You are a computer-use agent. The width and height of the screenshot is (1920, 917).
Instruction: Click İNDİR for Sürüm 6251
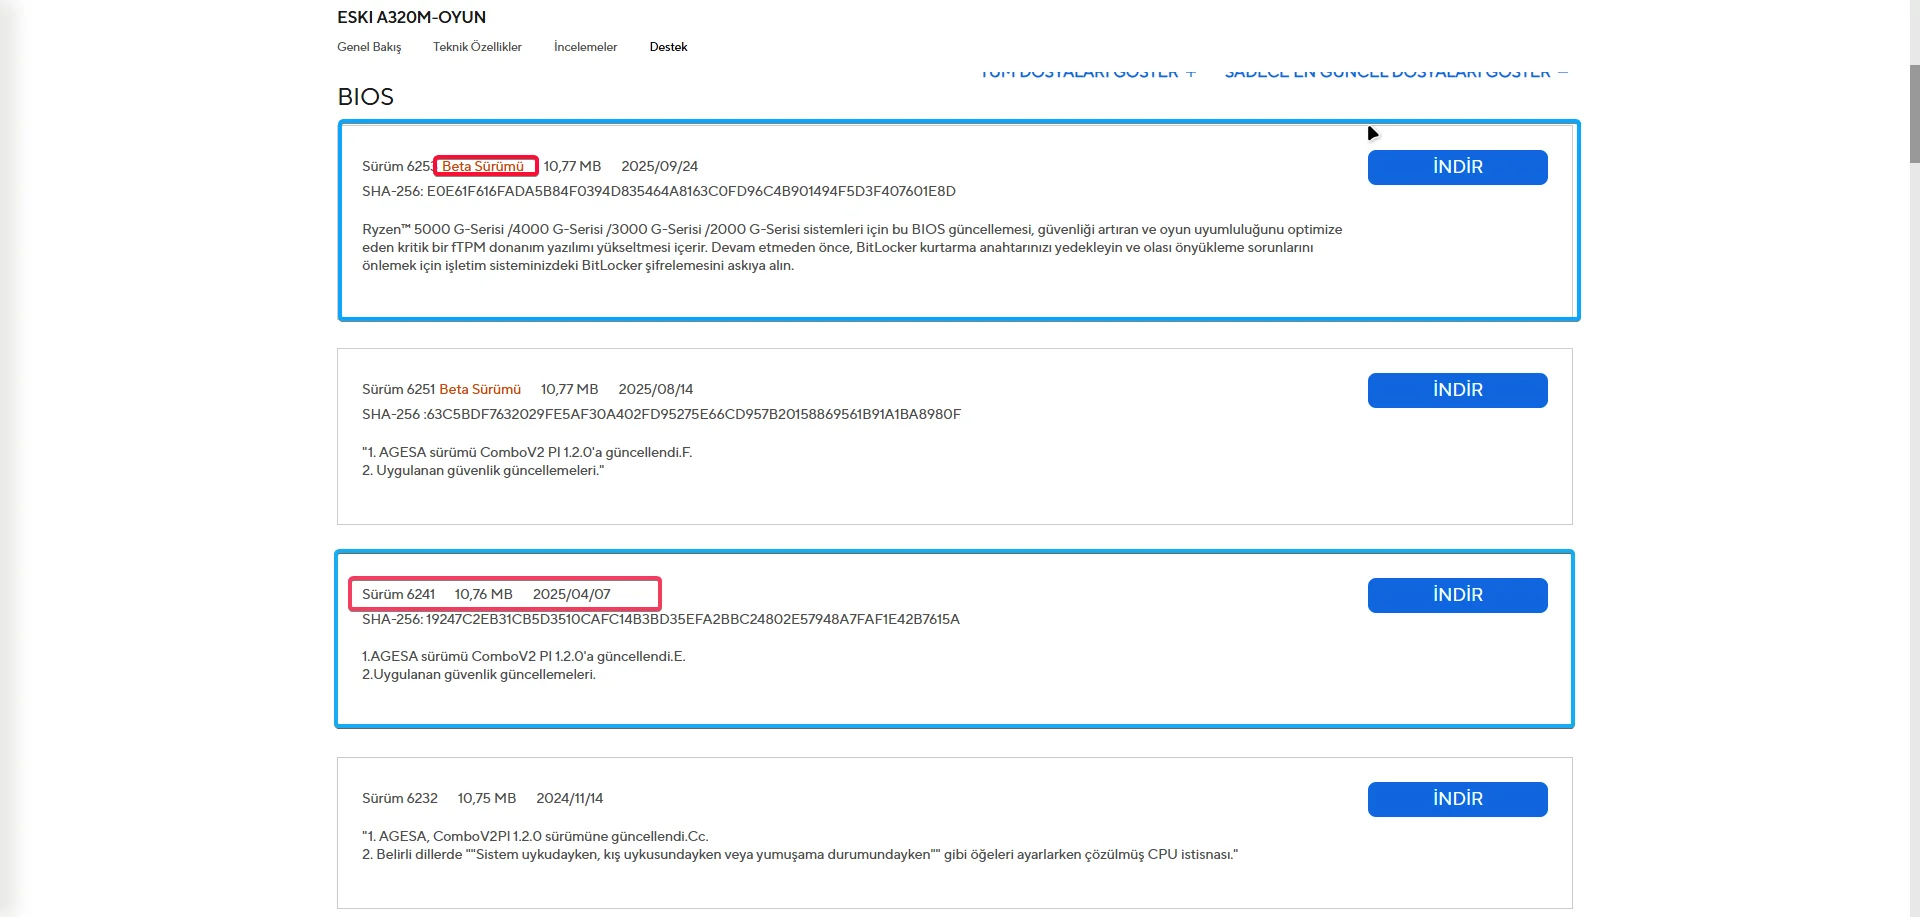pyautogui.click(x=1457, y=390)
